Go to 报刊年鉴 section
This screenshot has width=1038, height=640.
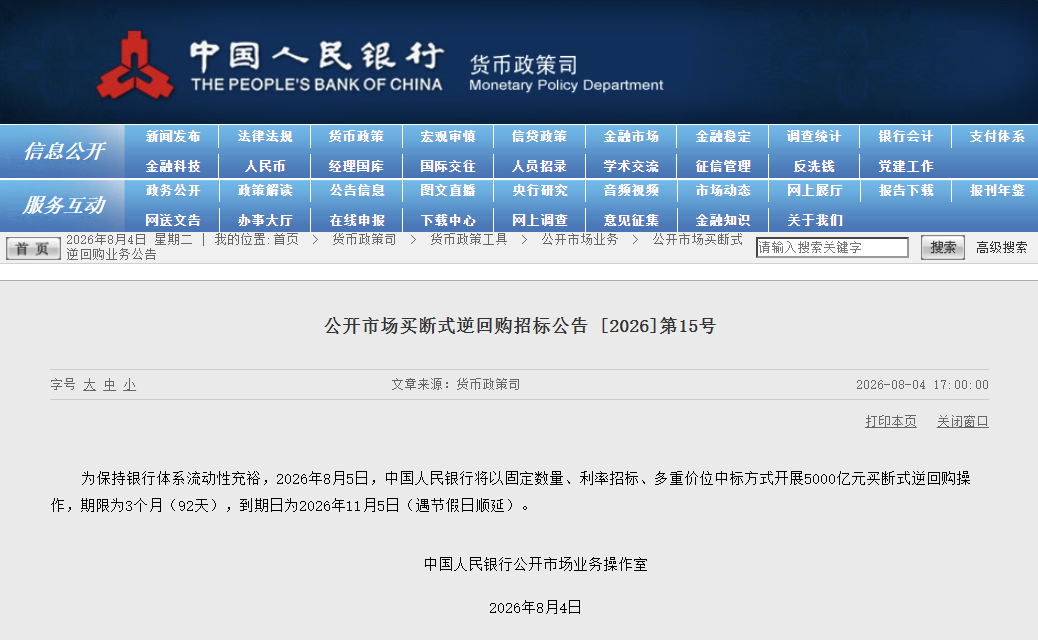pos(997,191)
